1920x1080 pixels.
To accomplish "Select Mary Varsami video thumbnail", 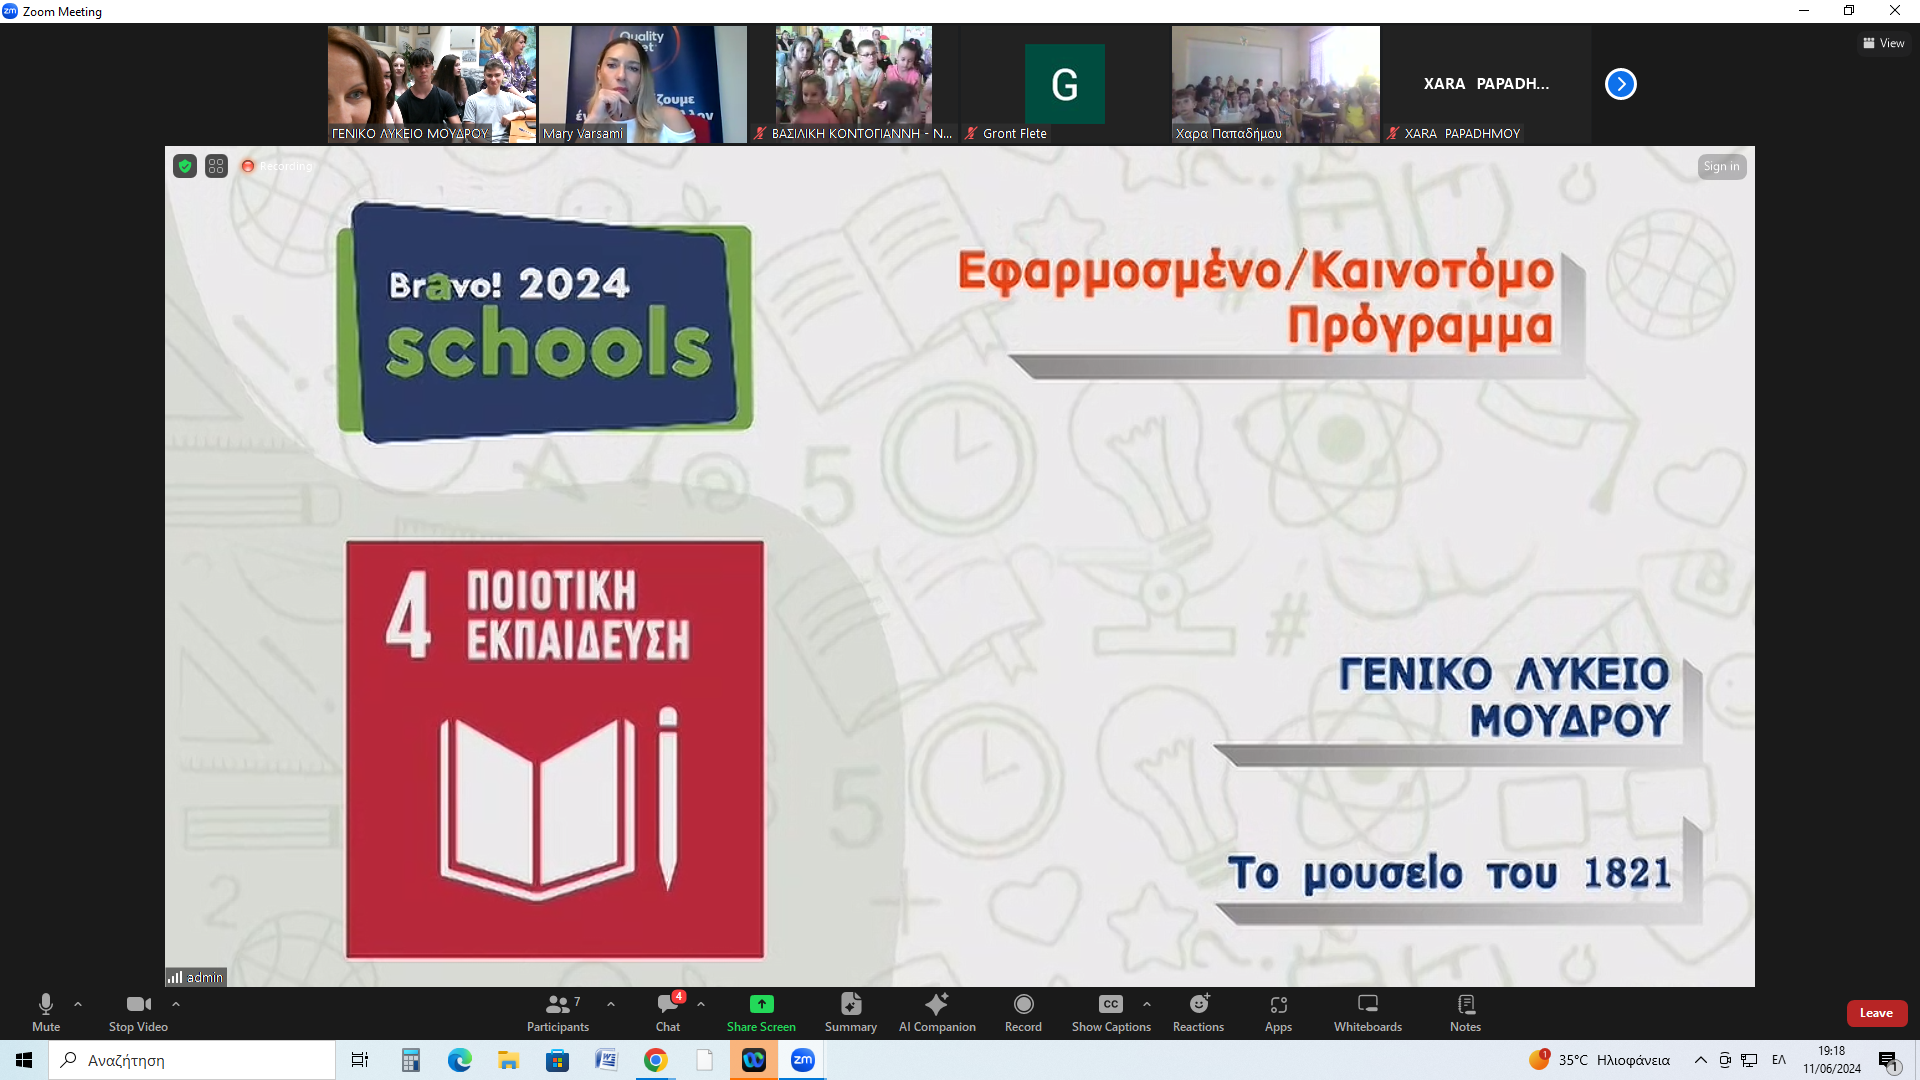I will pos(642,84).
